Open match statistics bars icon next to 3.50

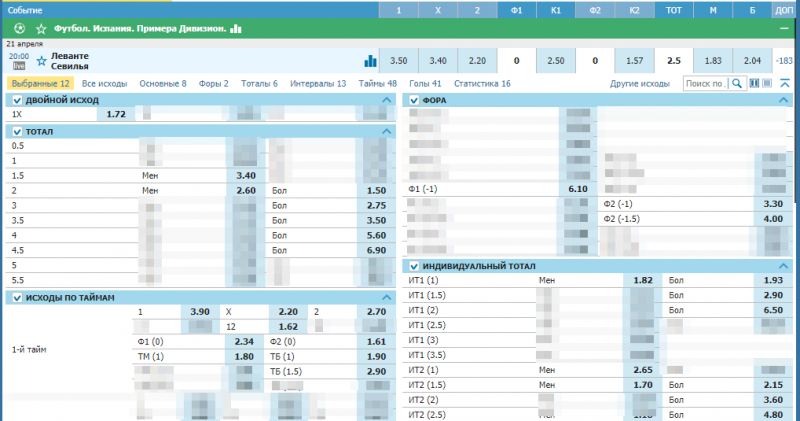click(x=370, y=60)
